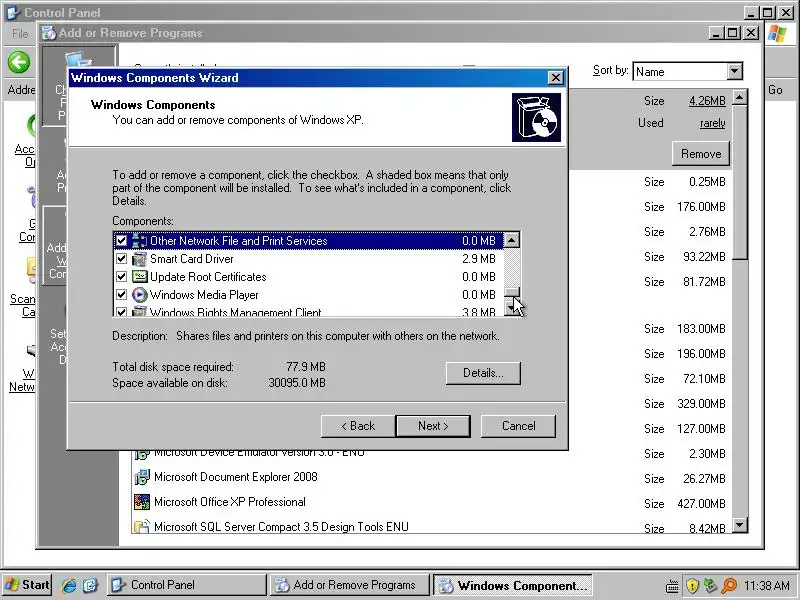
Task: Click the SQL Server Compact Design Tools icon
Action: pos(142,527)
